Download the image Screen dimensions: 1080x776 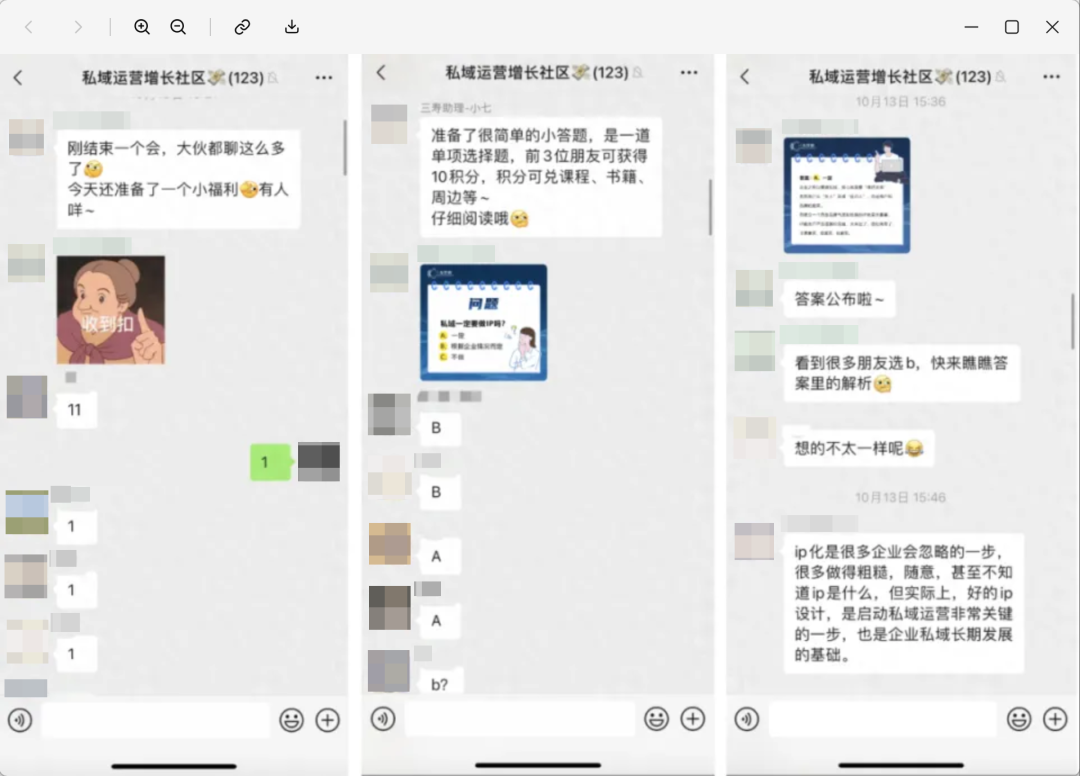click(292, 27)
